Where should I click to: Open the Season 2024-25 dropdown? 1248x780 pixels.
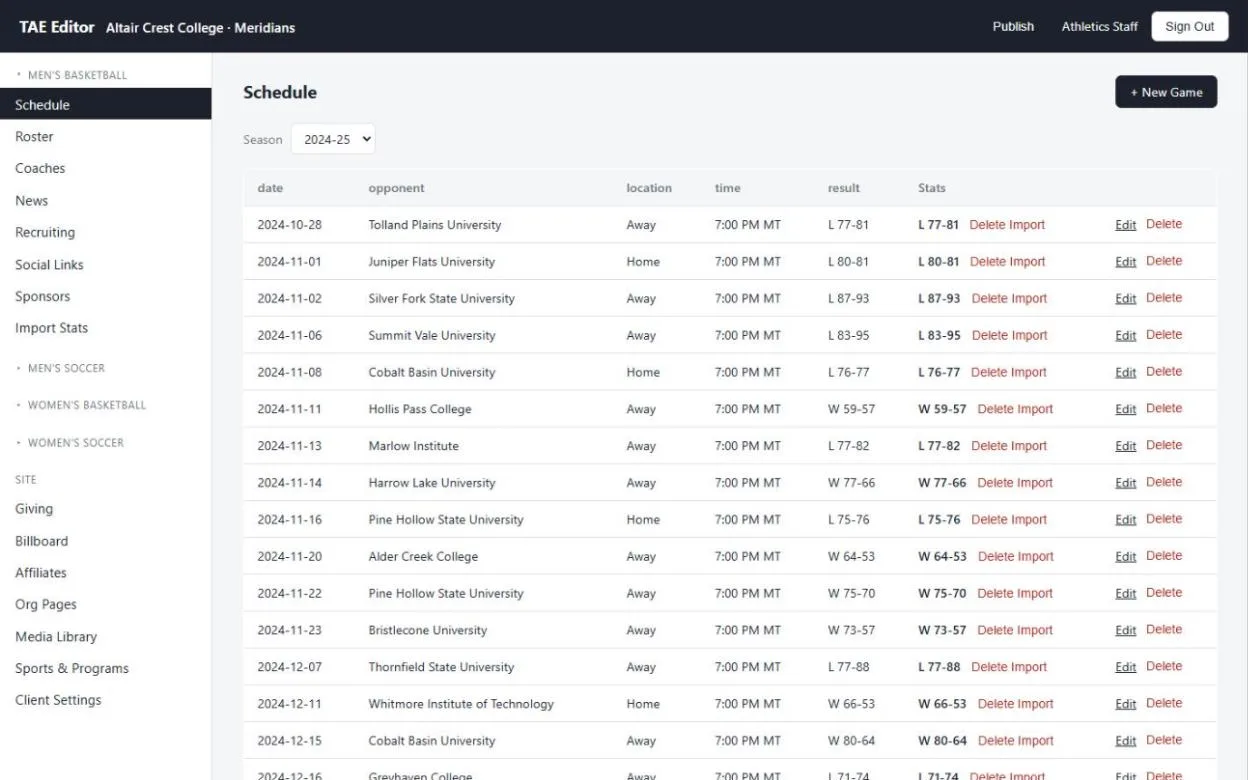pyautogui.click(x=333, y=139)
